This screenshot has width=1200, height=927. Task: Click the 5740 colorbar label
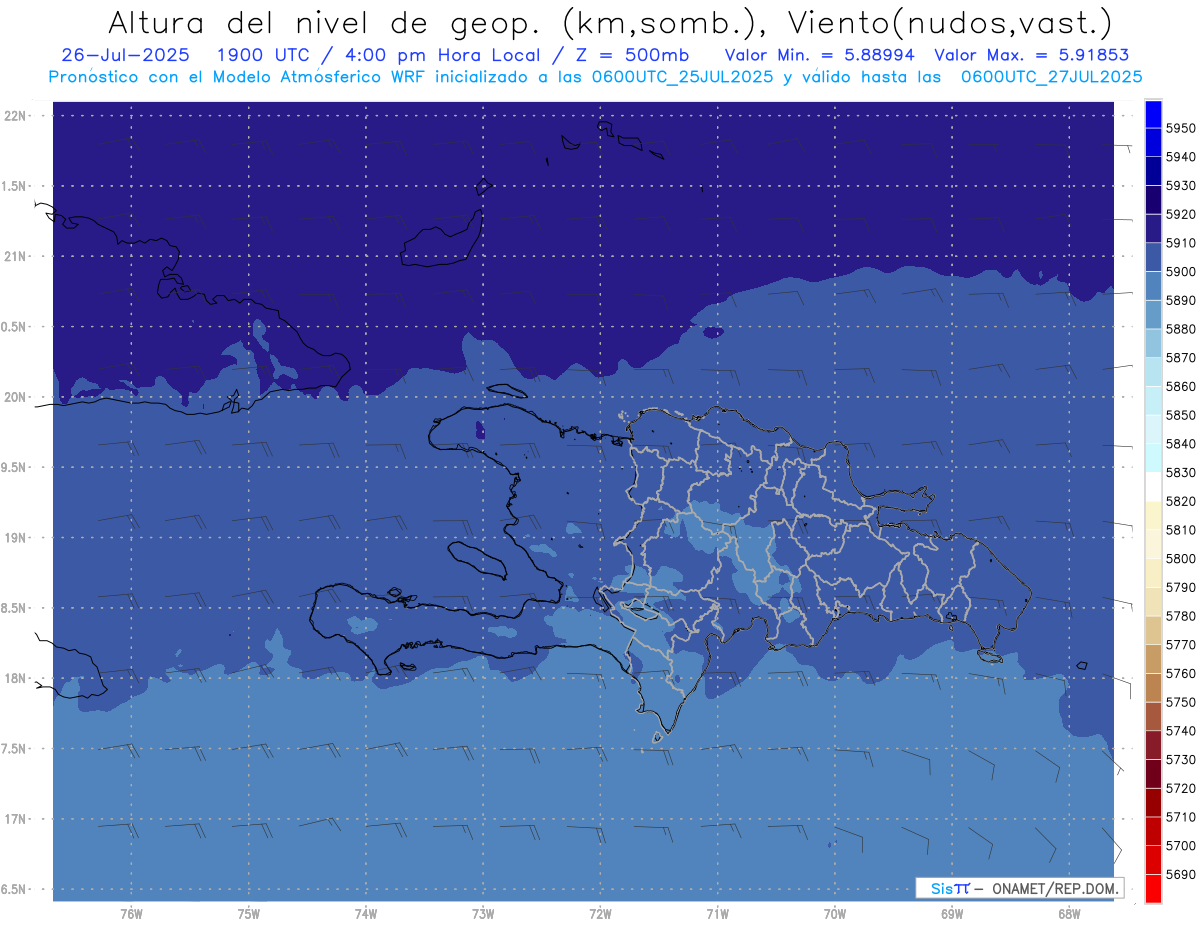point(1180,731)
